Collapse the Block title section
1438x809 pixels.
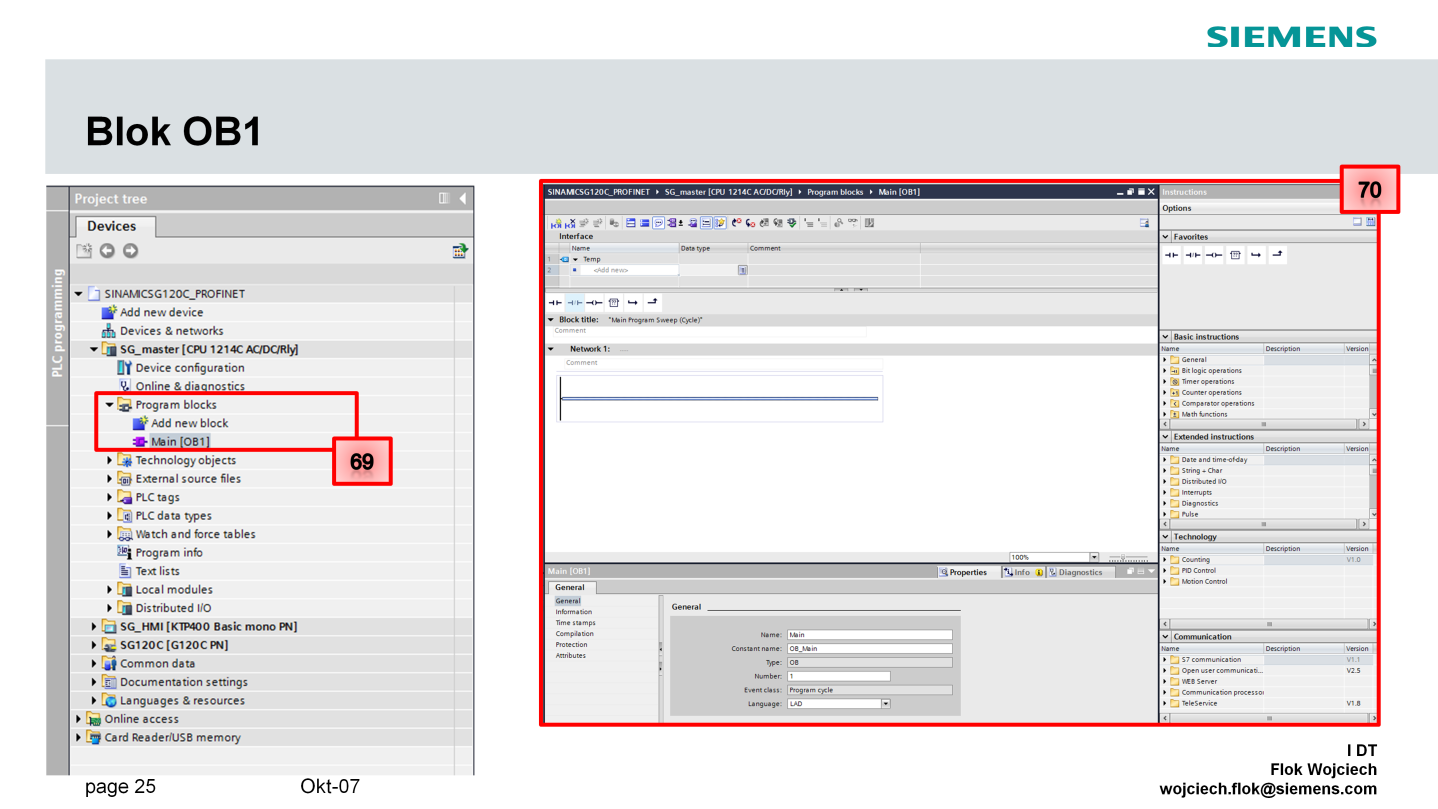point(551,320)
